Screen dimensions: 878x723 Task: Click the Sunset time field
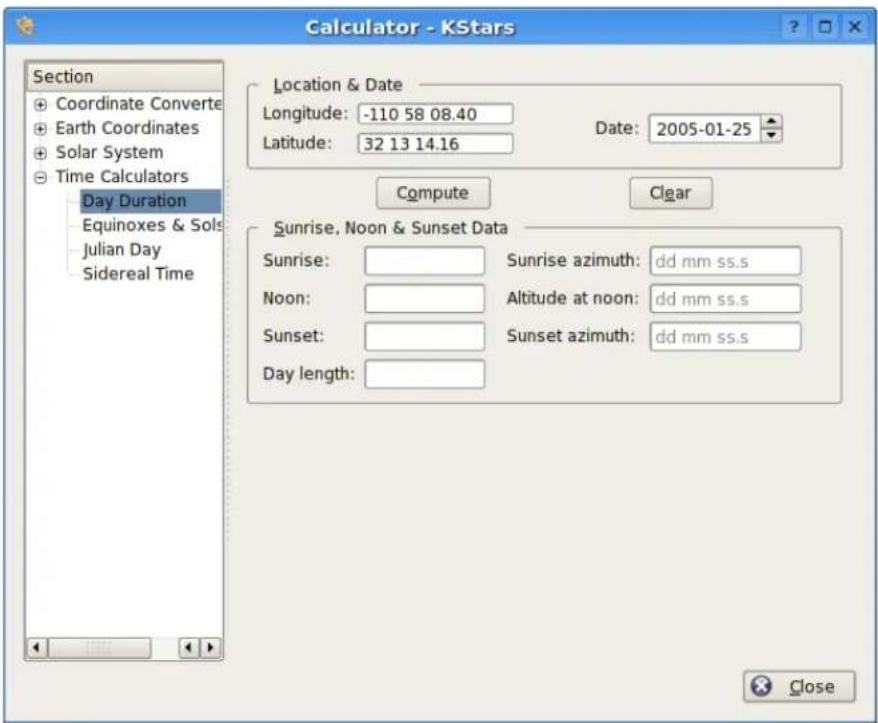[x=424, y=336]
